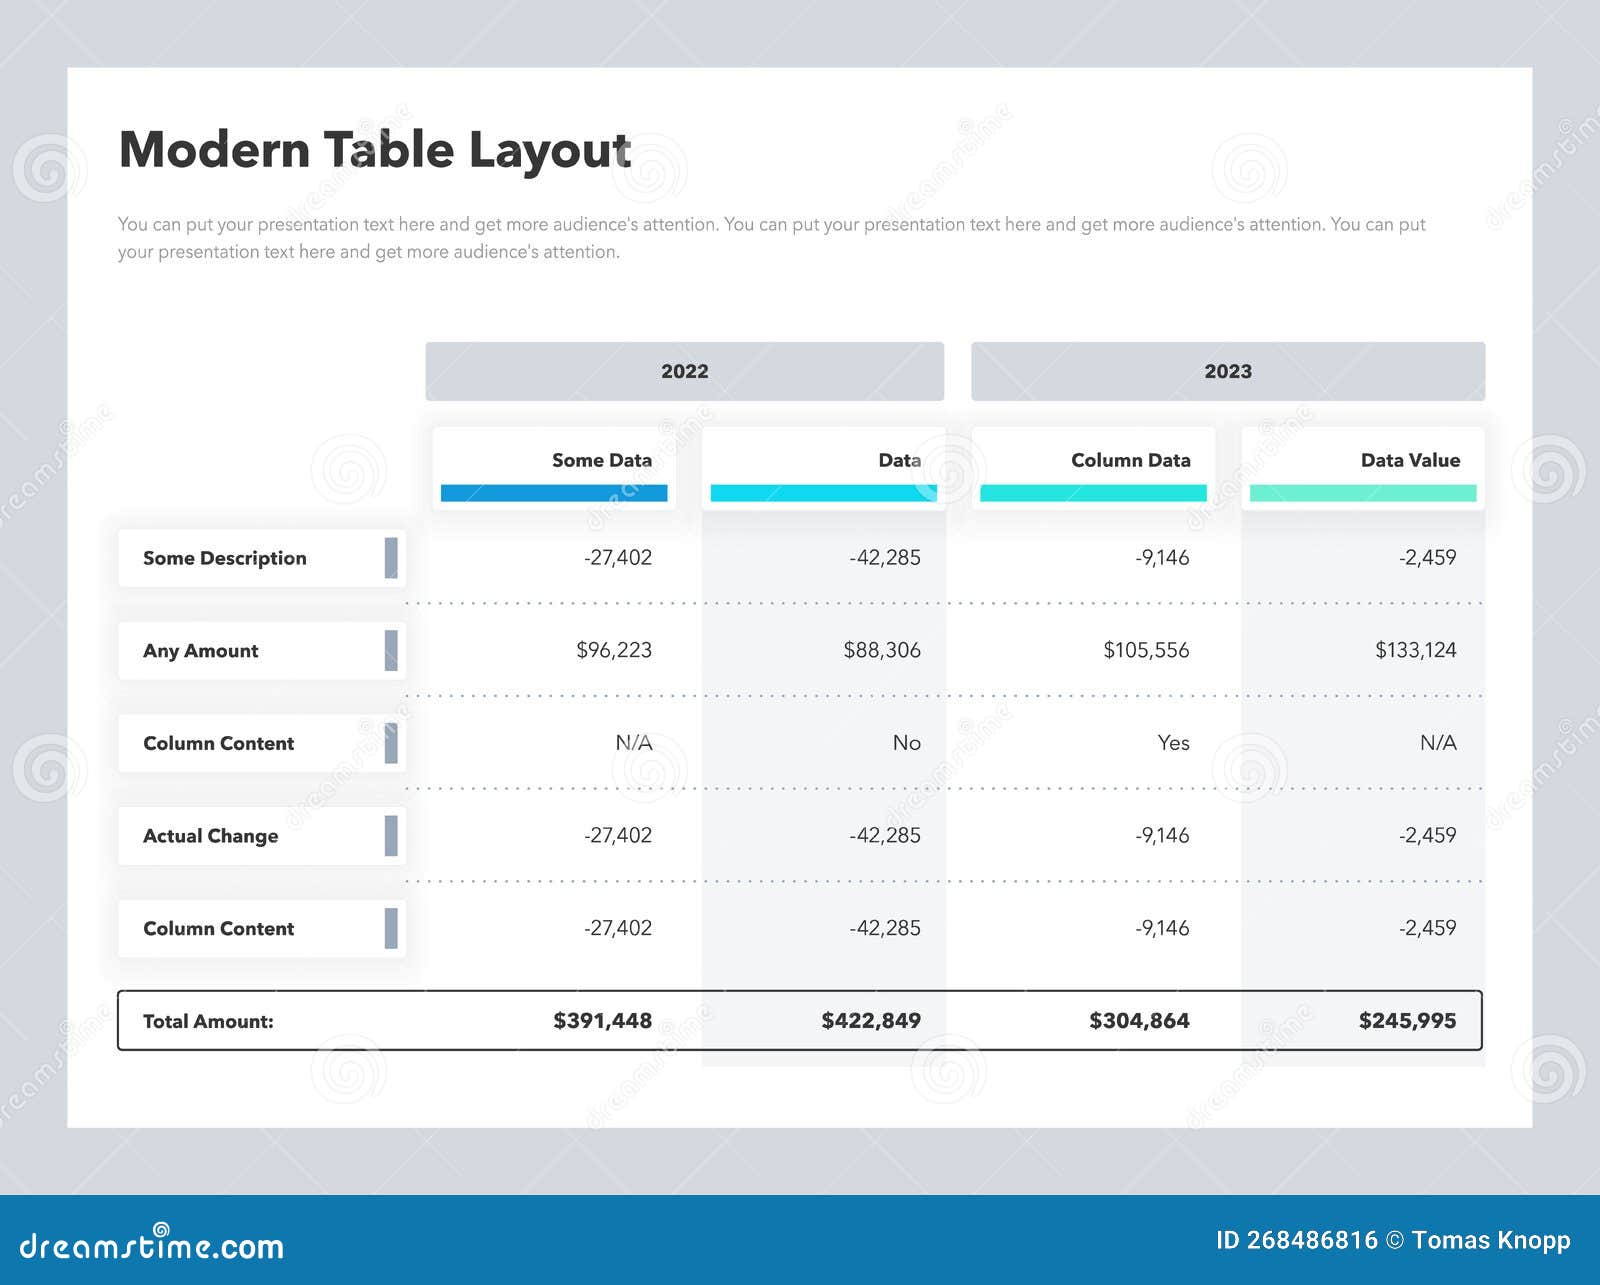Click the gray bar beside Column Content
Viewport: 1600px width, 1285px height.
point(391,743)
